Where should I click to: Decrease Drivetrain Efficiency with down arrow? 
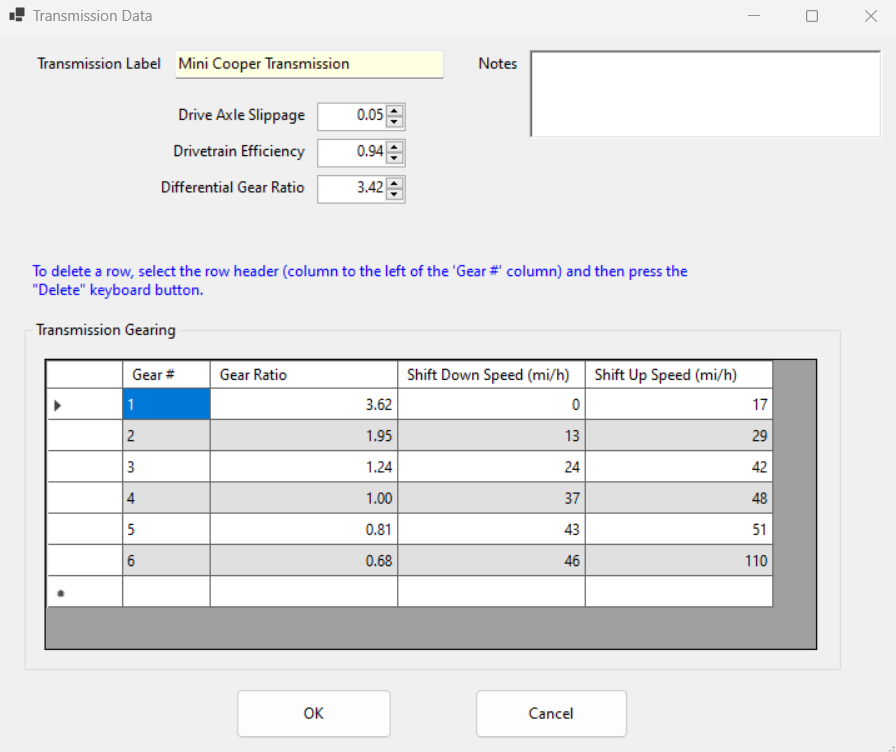(394, 158)
